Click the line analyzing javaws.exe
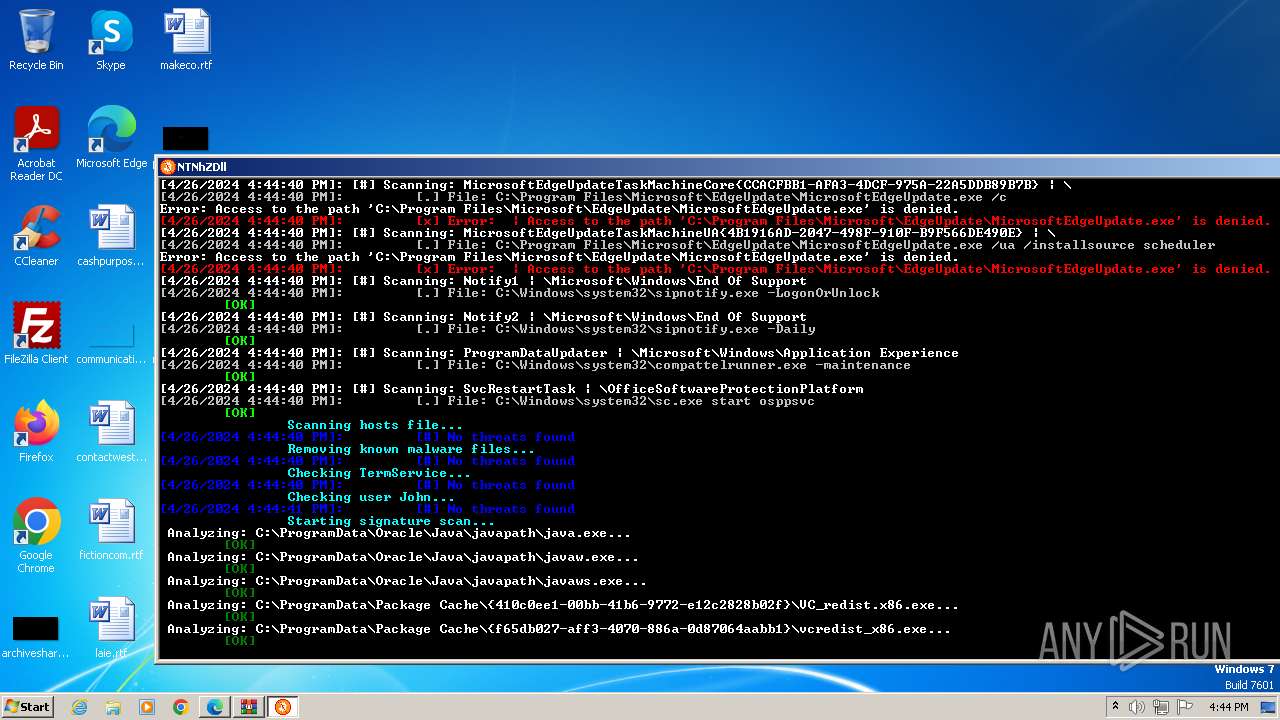 point(407,581)
